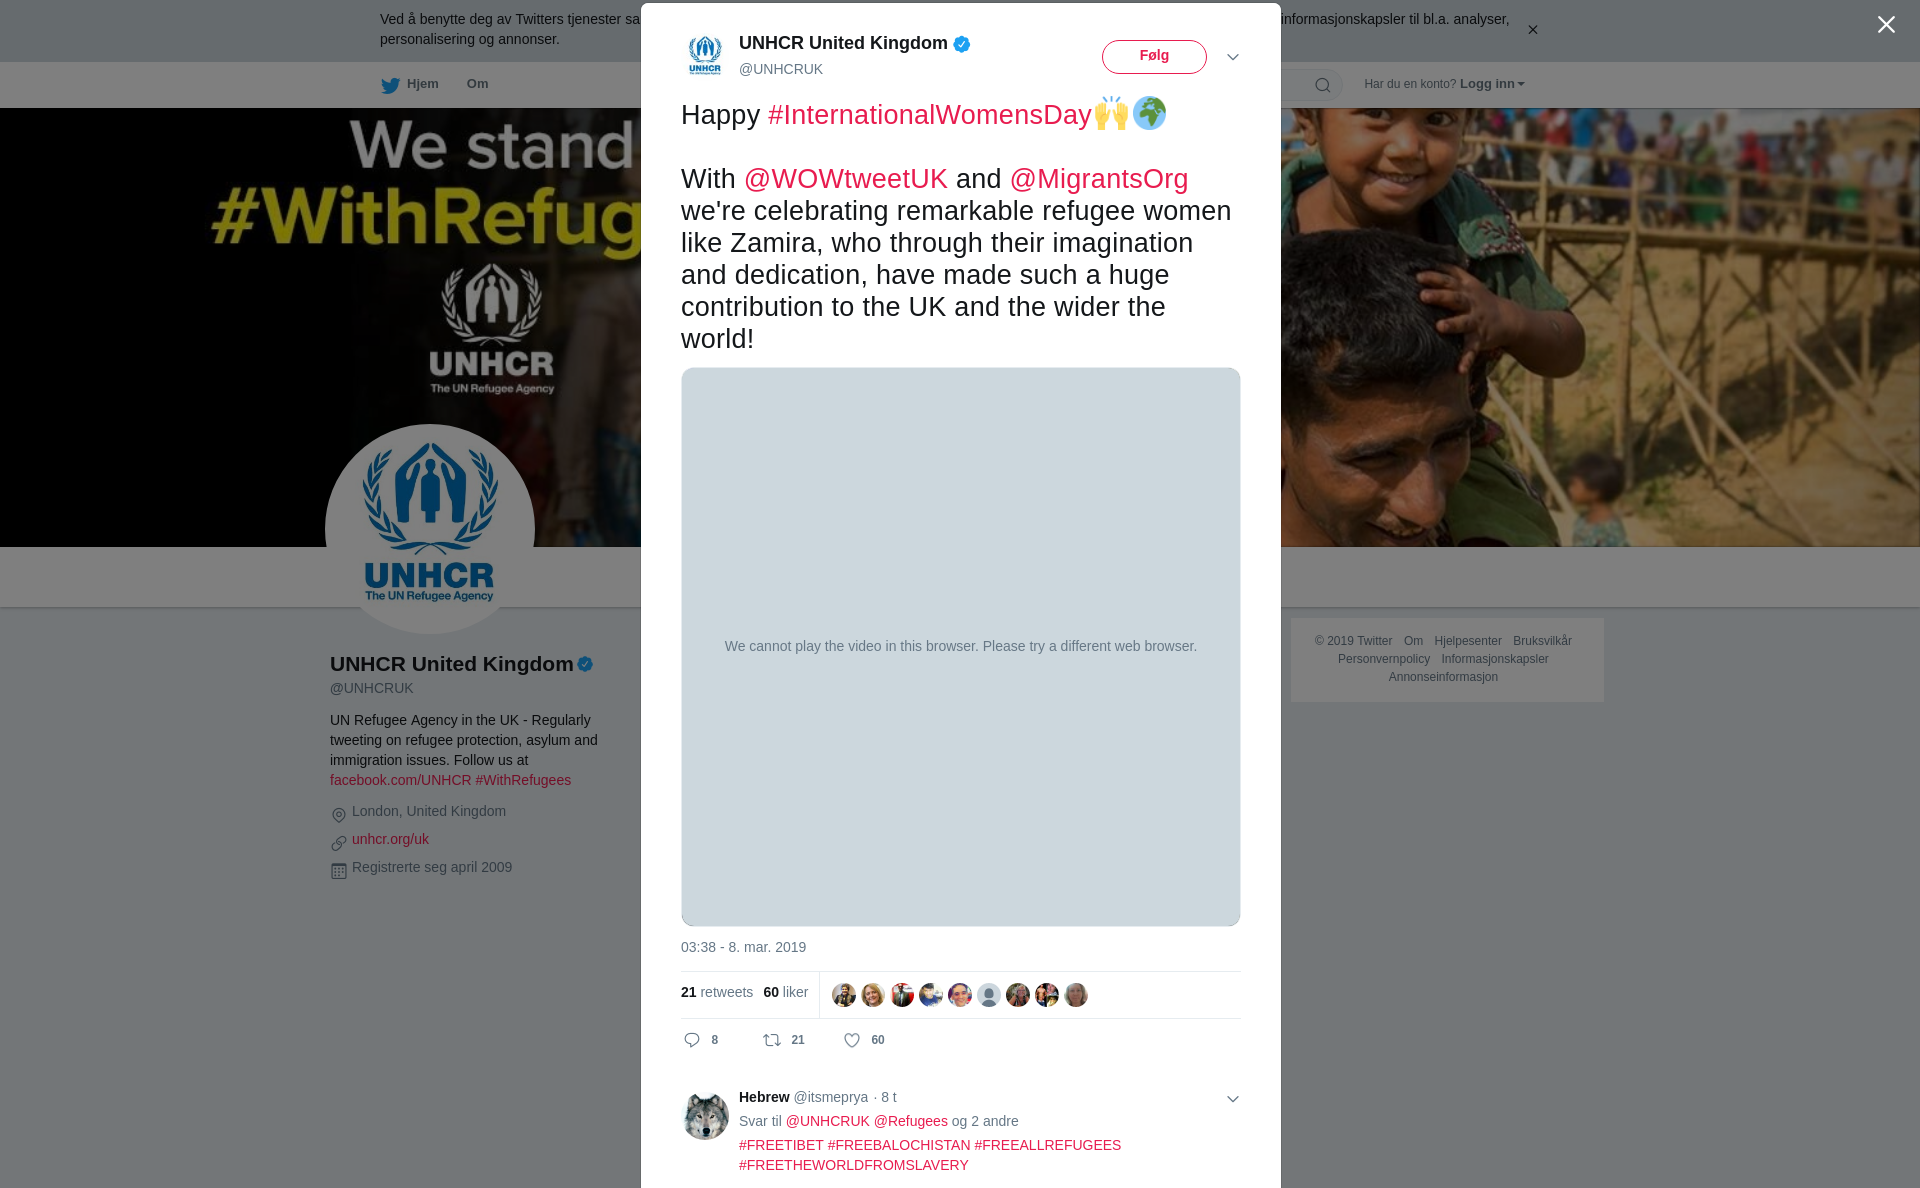Open the UNHCR avatar in tweet header
Image resolution: width=1920 pixels, height=1188 pixels.
[x=705, y=55]
